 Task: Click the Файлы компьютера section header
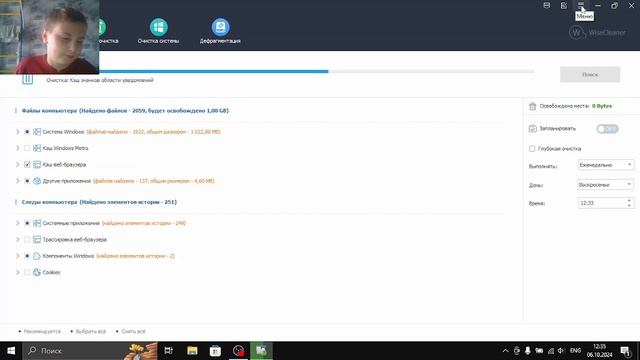pyautogui.click(x=125, y=111)
